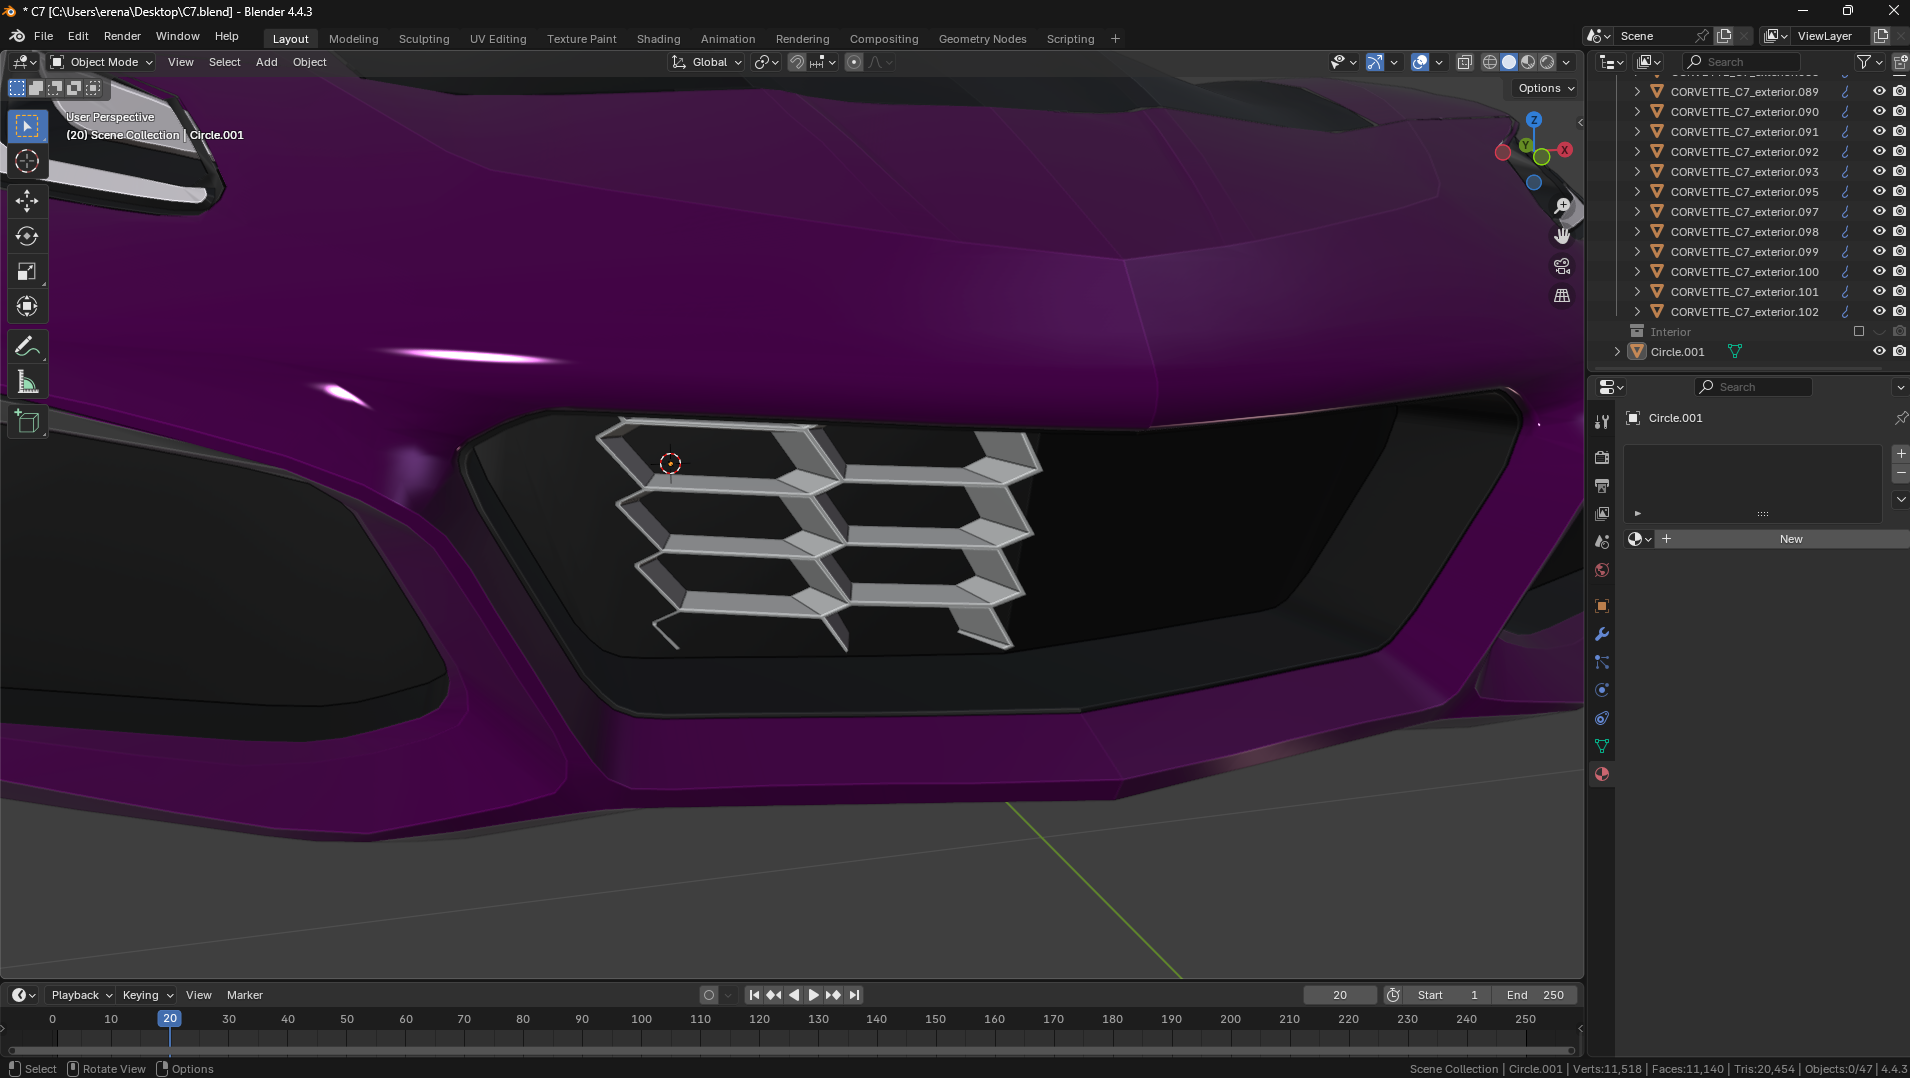Expand CORVETTE_C7_exterior.090 in outliner
1910x1078 pixels.
coord(1637,111)
